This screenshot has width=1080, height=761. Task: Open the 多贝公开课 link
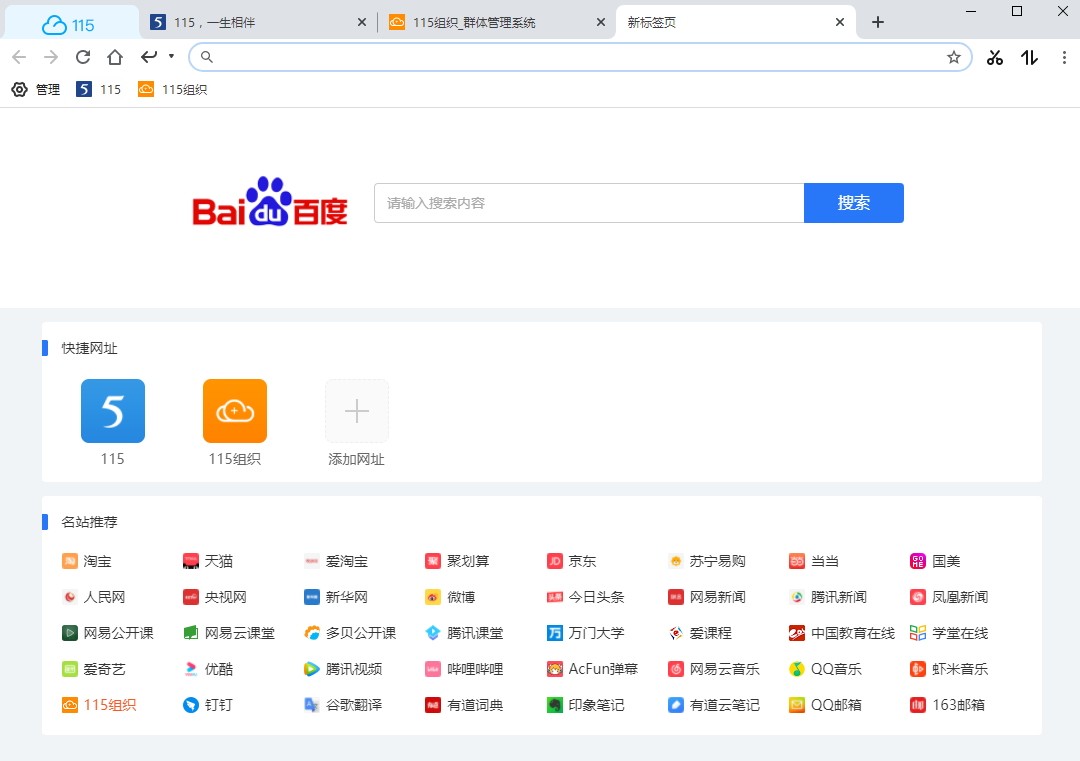[x=351, y=633]
